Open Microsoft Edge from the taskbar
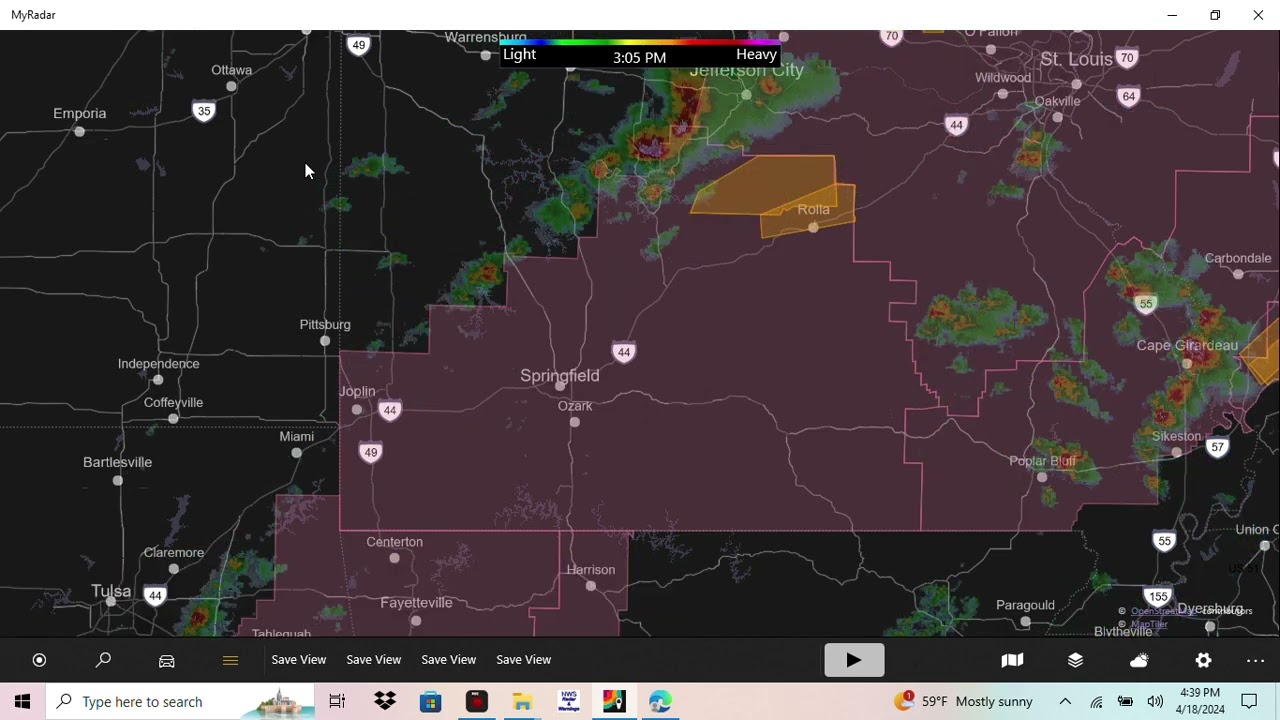Image resolution: width=1280 pixels, height=720 pixels. tap(660, 702)
